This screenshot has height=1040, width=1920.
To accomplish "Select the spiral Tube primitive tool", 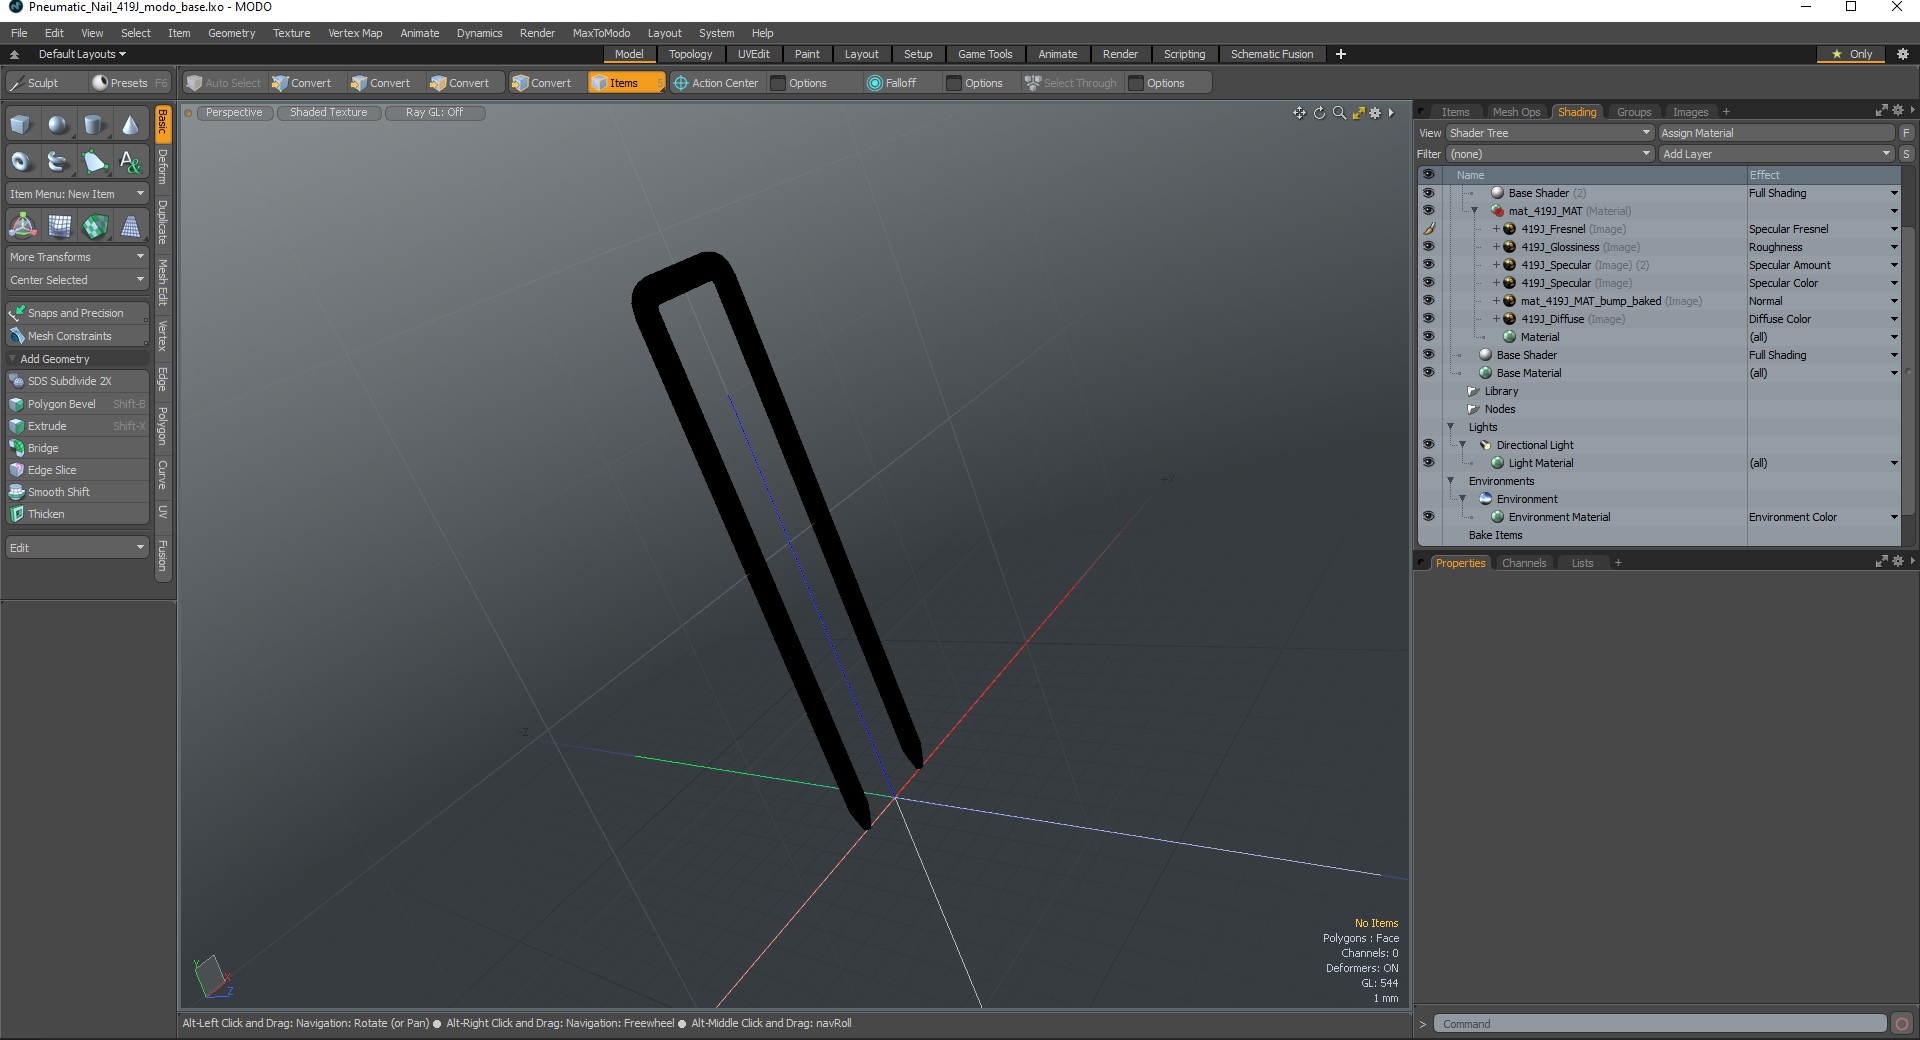I will tap(58, 161).
